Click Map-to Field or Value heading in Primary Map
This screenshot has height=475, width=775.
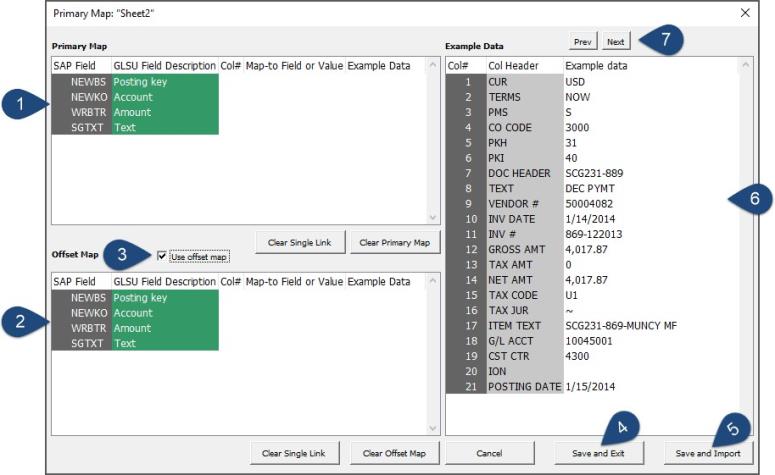click(x=294, y=66)
